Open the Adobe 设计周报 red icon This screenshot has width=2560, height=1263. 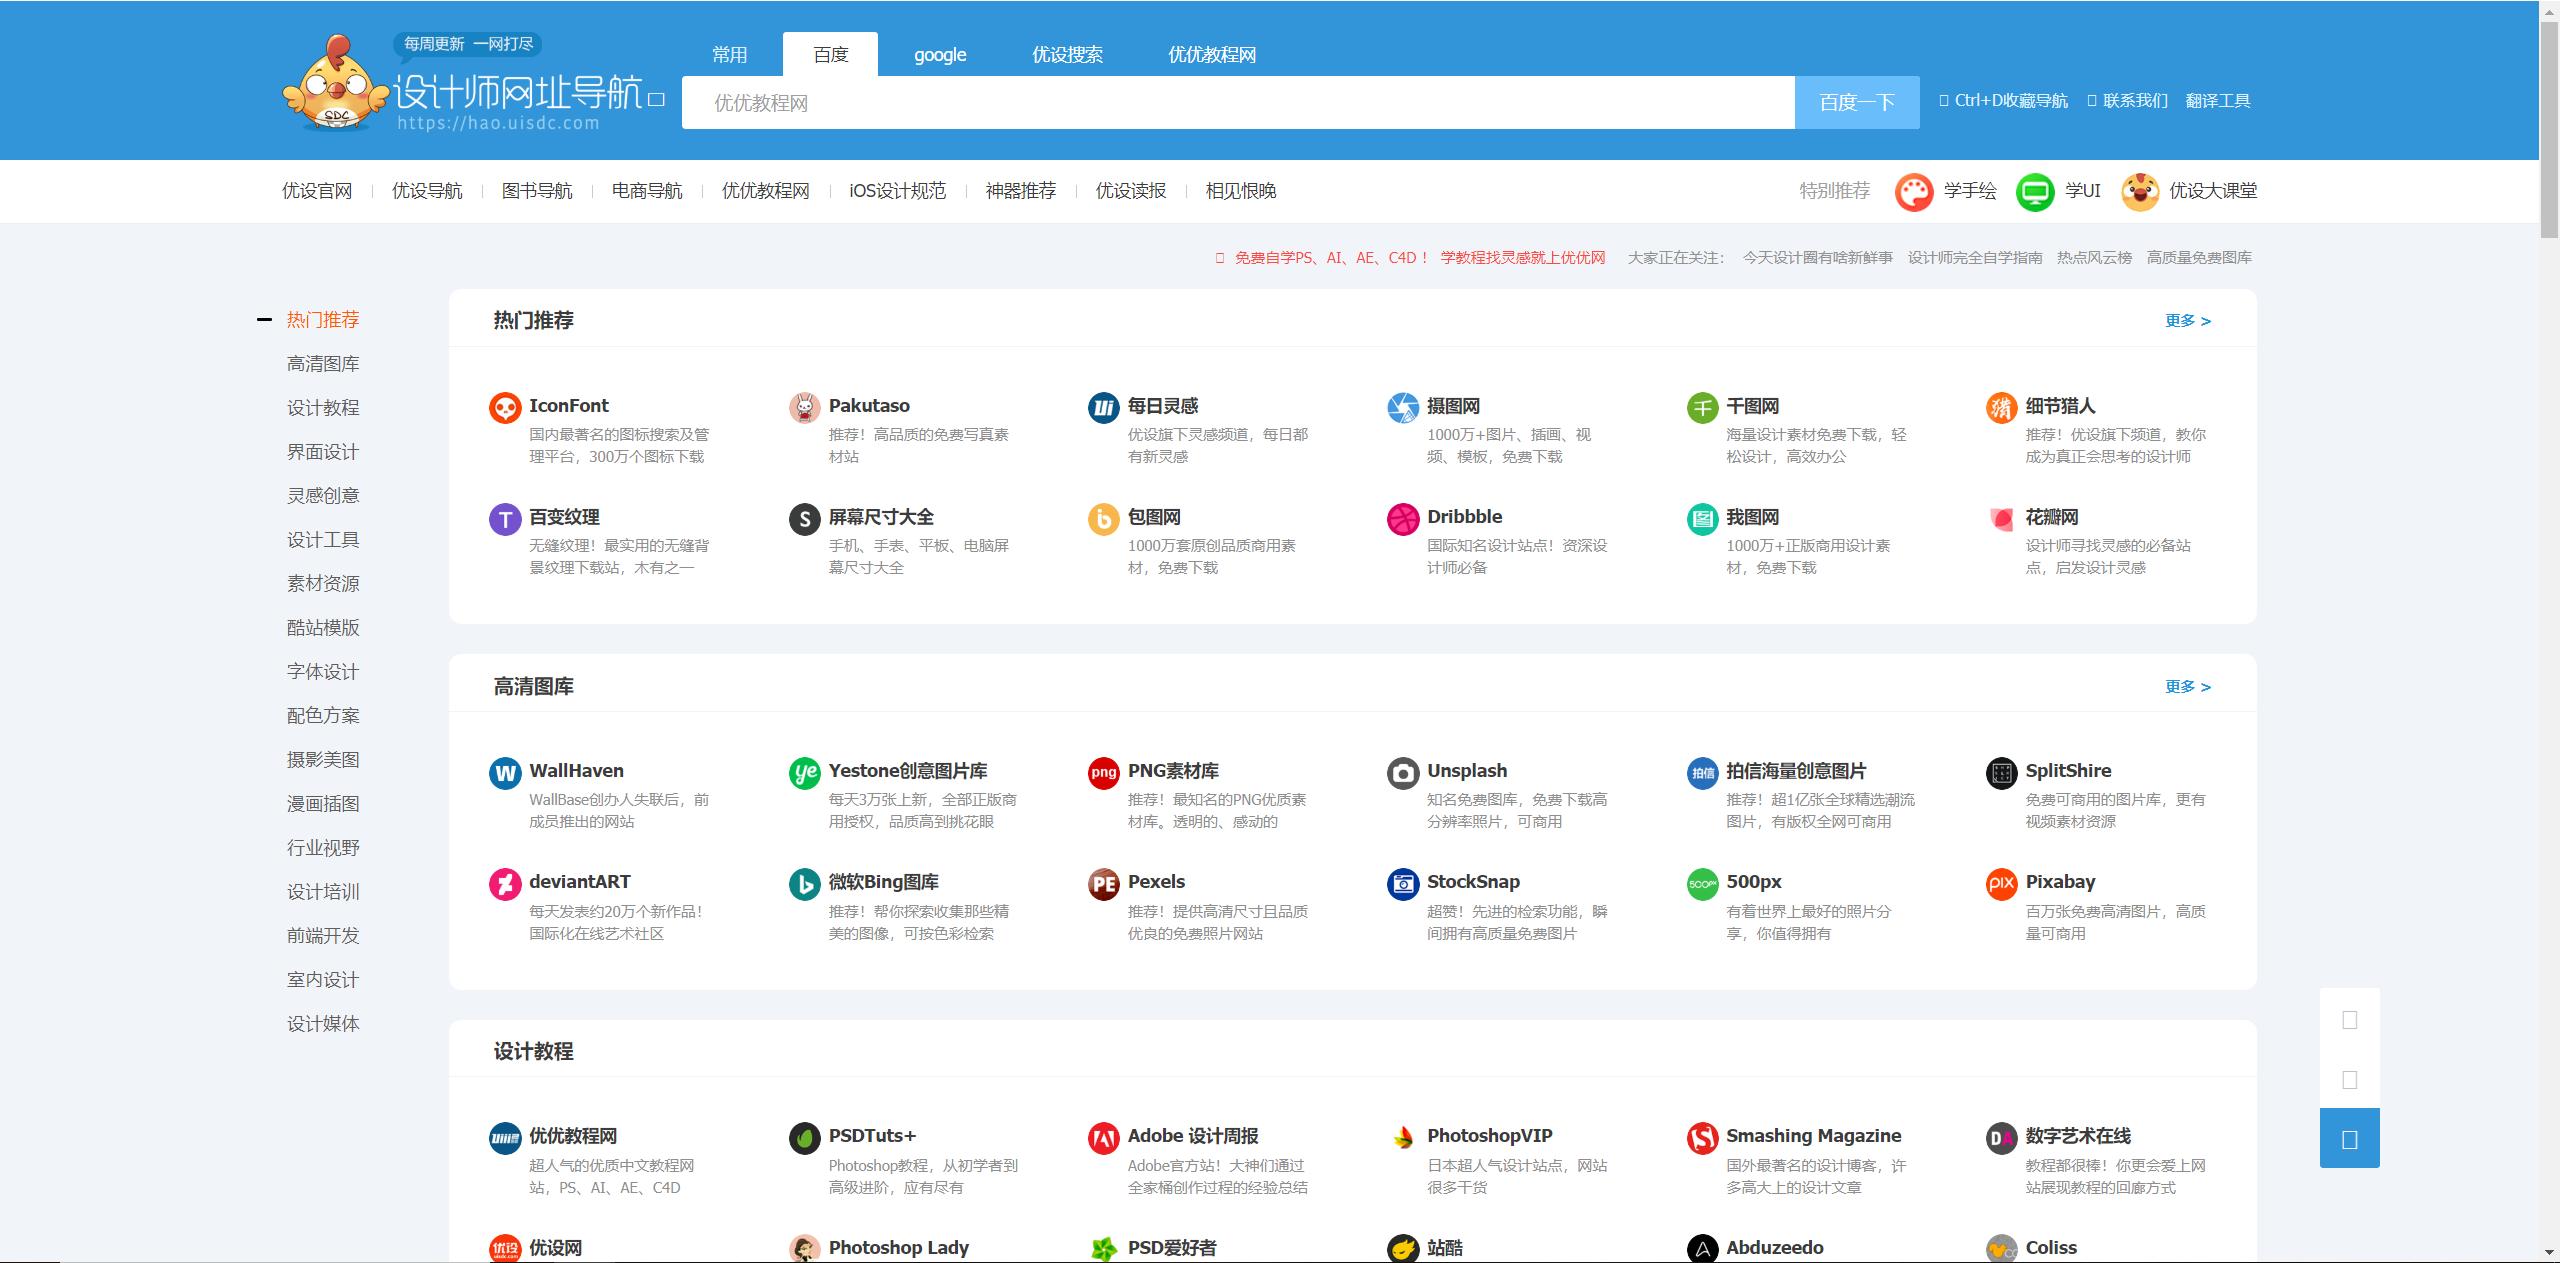tap(1104, 1138)
